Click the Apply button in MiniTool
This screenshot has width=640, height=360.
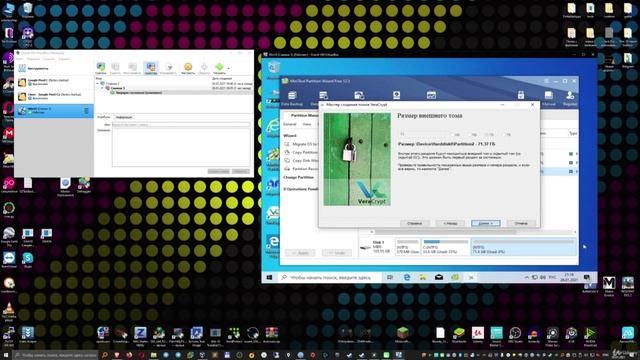[300, 253]
